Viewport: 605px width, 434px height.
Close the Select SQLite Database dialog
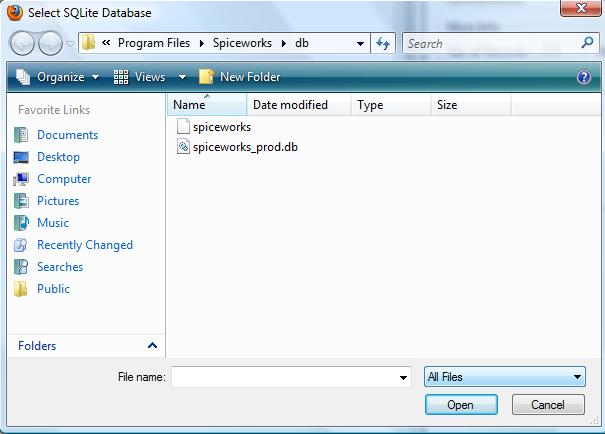580,8
